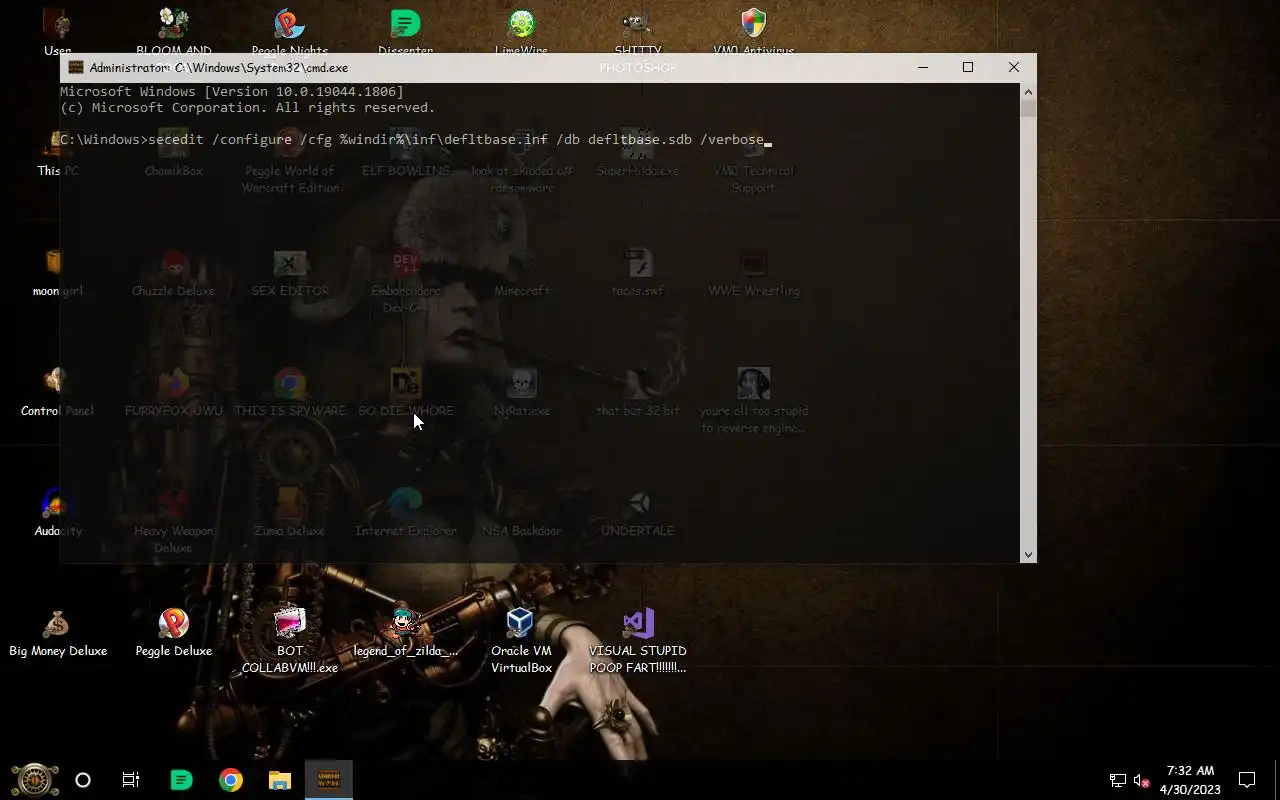Select the SHITTY GIMP-mascot desktop icon
Image resolution: width=1280 pixels, height=800 pixels.
pyautogui.click(x=638, y=30)
